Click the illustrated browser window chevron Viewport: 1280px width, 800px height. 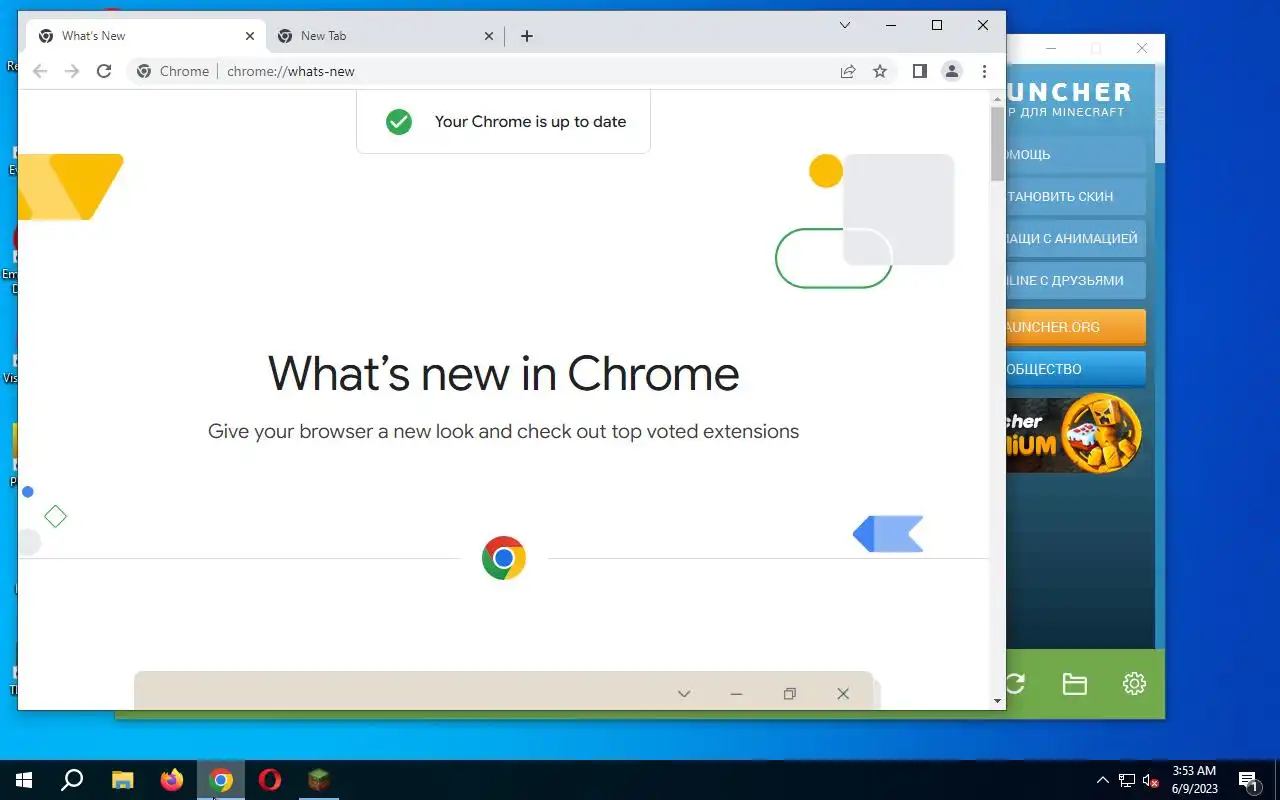(x=684, y=694)
